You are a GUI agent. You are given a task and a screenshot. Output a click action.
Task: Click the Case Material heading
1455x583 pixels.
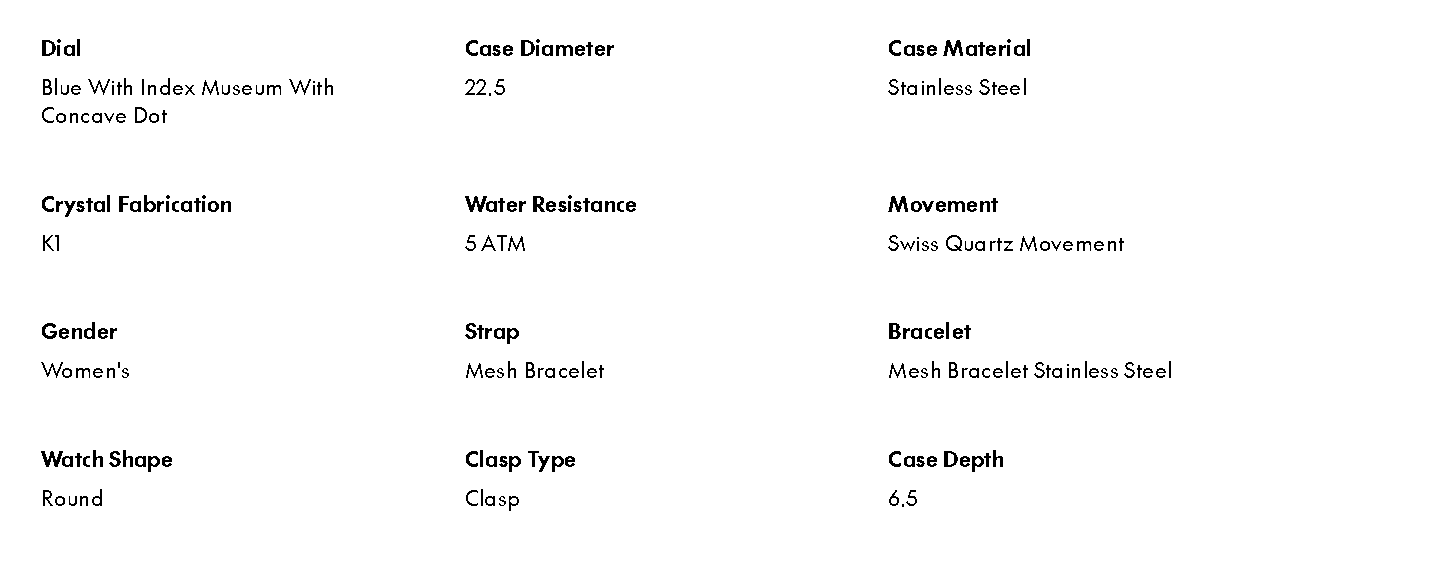coord(959,49)
